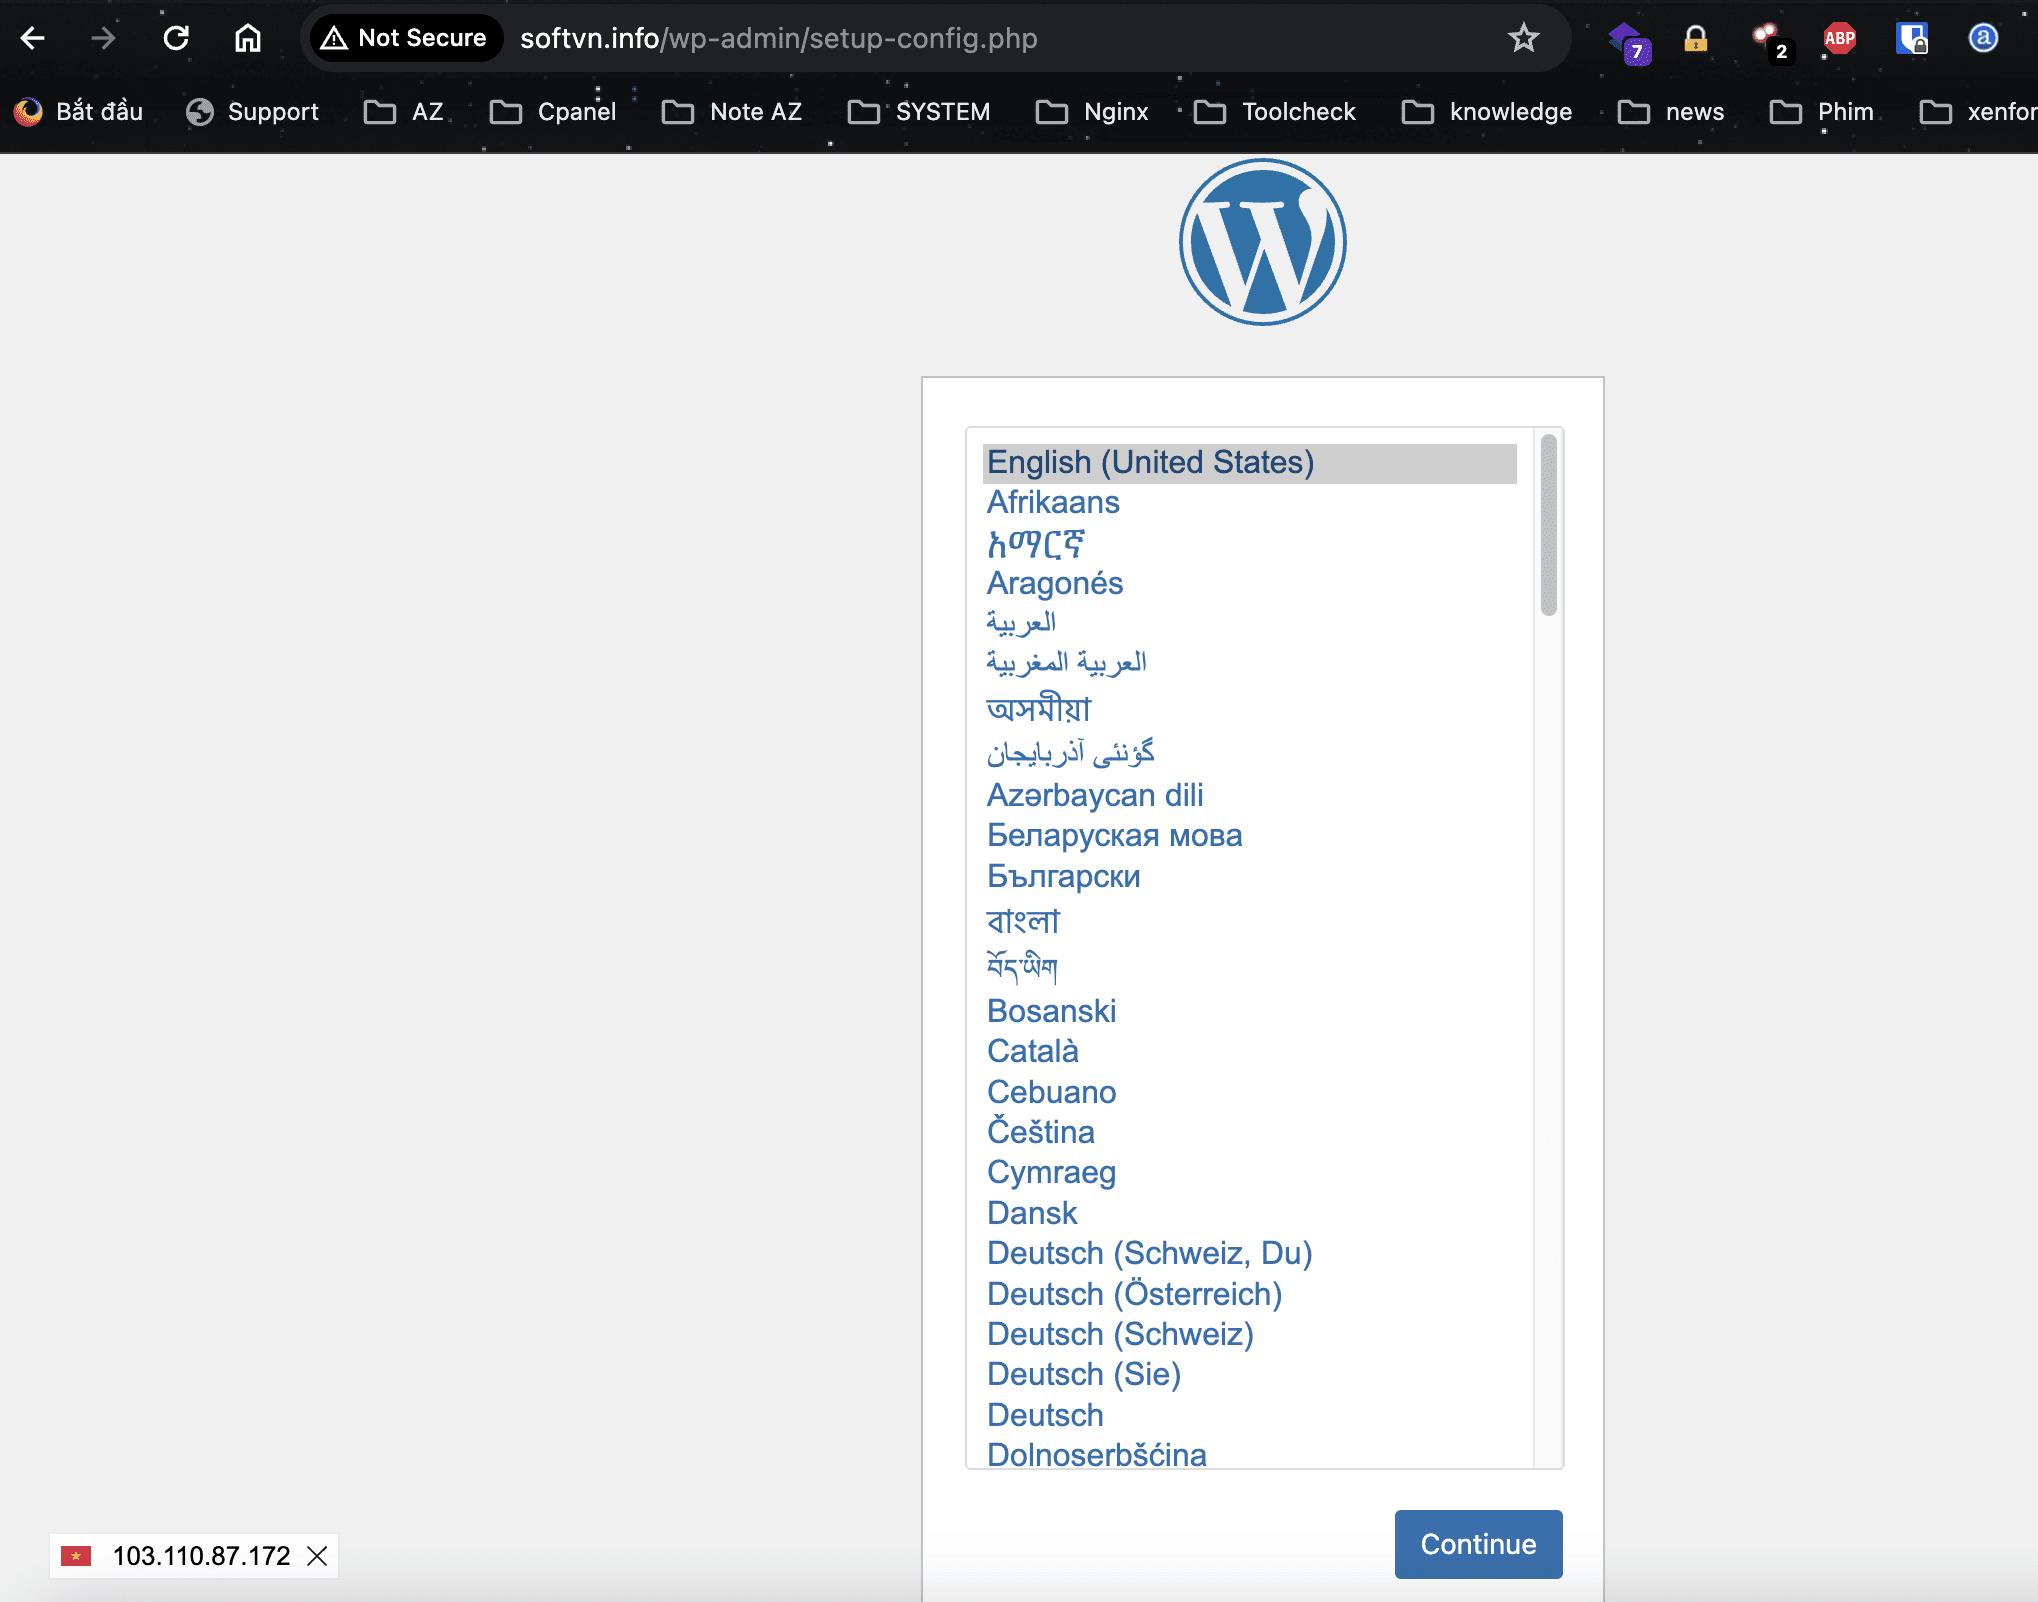The height and width of the screenshot is (1602, 2038).
Task: Click the purple extension with badge 7
Action: (x=1627, y=40)
